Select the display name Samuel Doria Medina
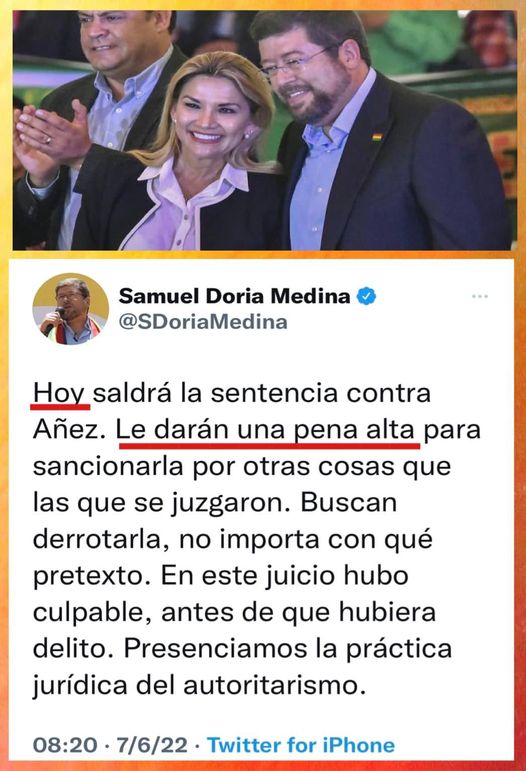The height and width of the screenshot is (771, 526). coord(234,296)
